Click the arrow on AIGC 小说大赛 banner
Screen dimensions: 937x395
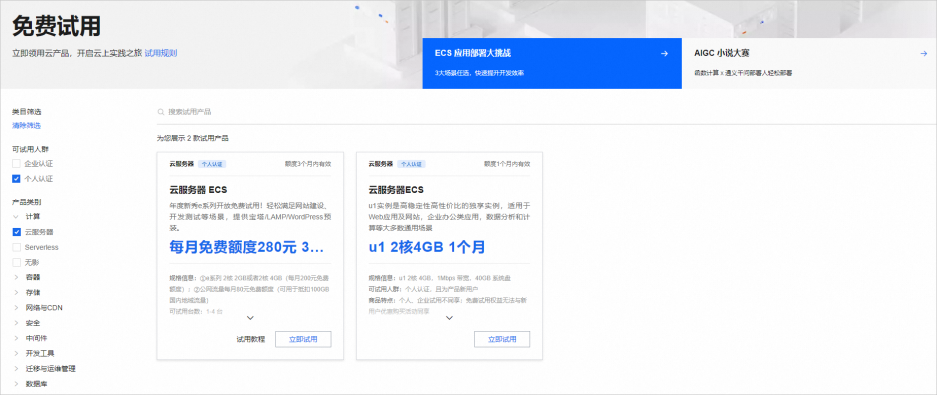[924, 54]
